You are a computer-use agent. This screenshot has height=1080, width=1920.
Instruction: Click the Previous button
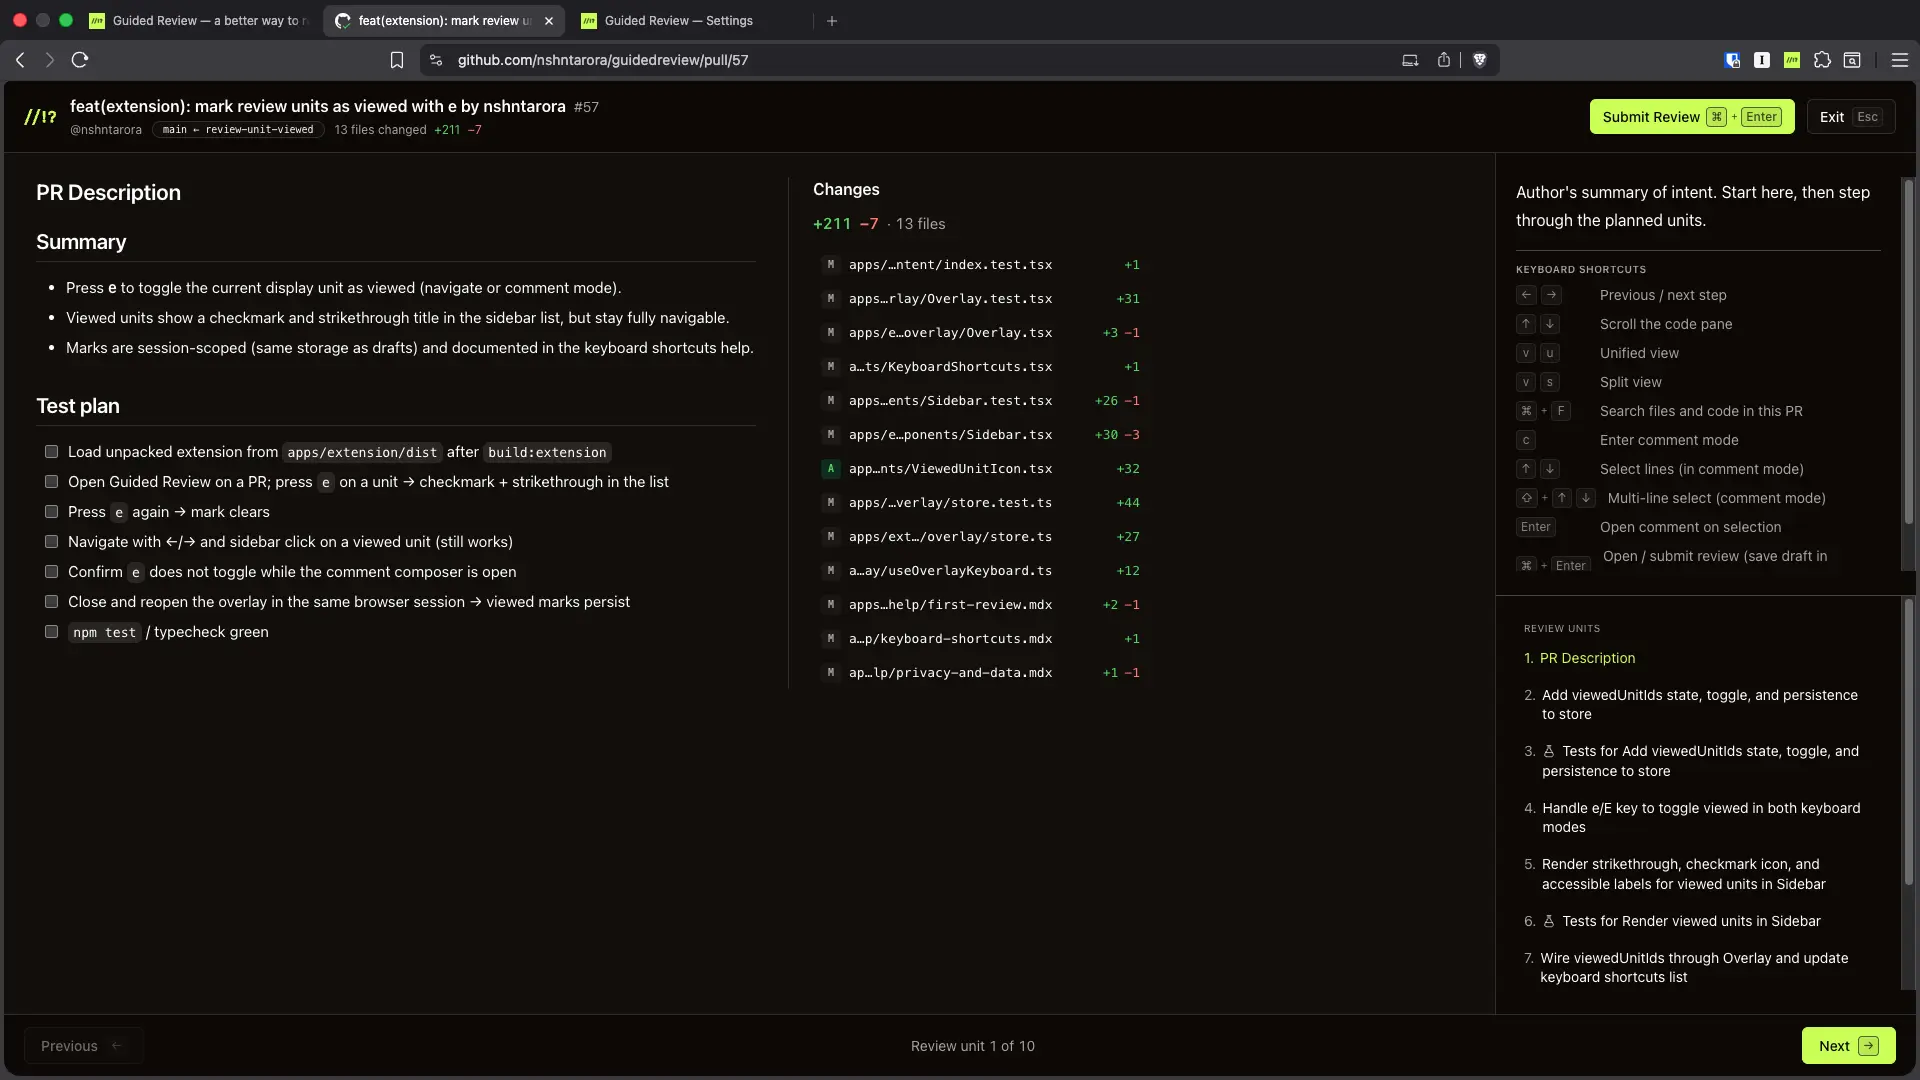(x=83, y=1046)
